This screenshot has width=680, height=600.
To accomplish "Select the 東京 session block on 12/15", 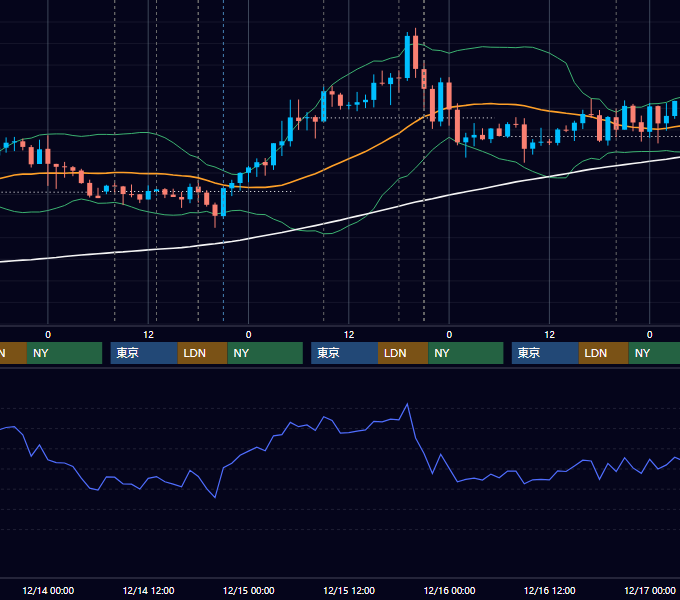I will click(344, 353).
